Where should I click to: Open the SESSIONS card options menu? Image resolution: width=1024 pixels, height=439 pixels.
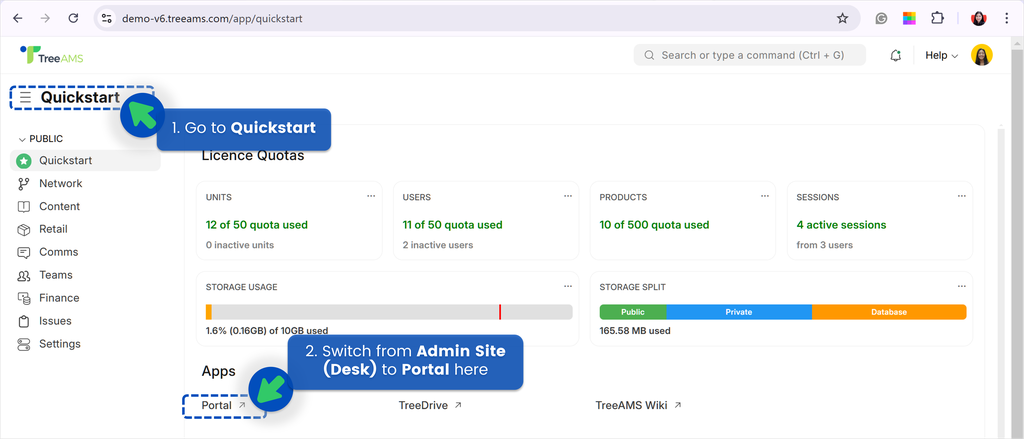[x=962, y=196]
